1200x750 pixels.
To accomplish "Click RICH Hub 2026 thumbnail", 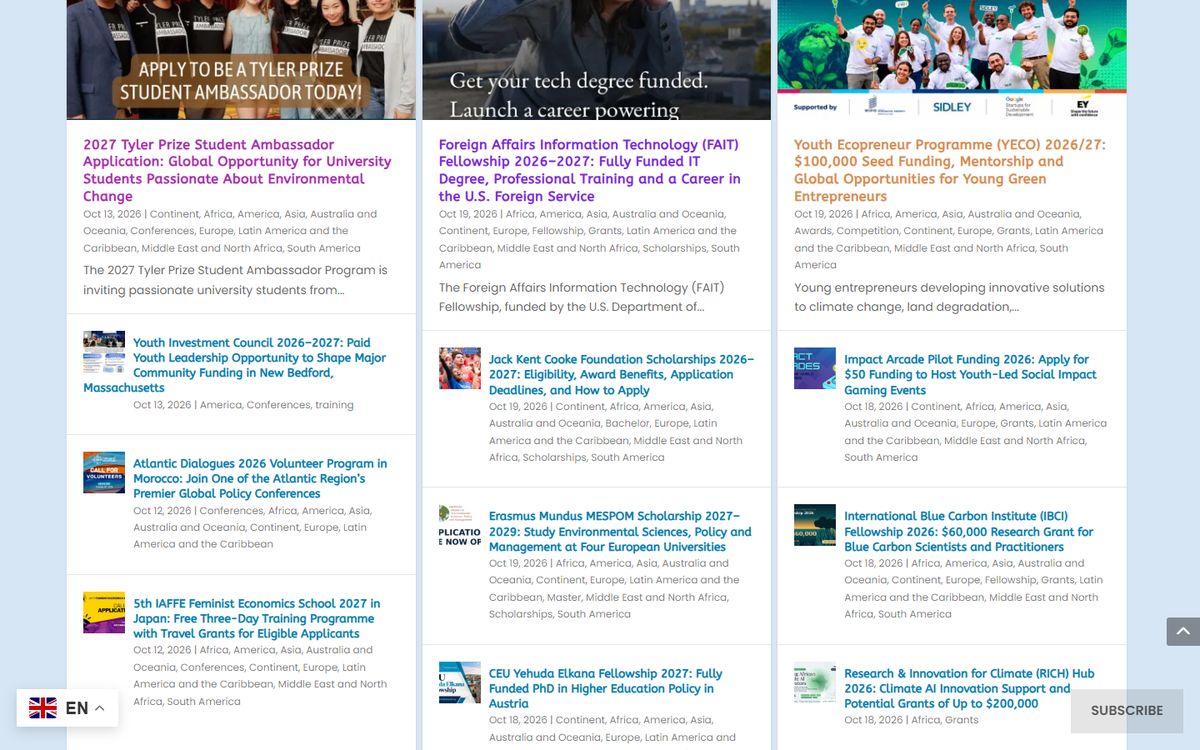I will 815,682.
